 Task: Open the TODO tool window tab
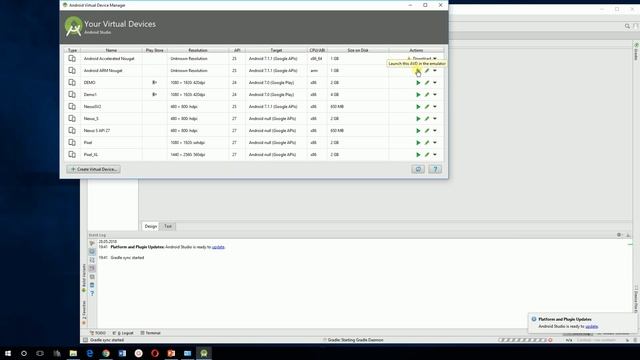click(98, 333)
